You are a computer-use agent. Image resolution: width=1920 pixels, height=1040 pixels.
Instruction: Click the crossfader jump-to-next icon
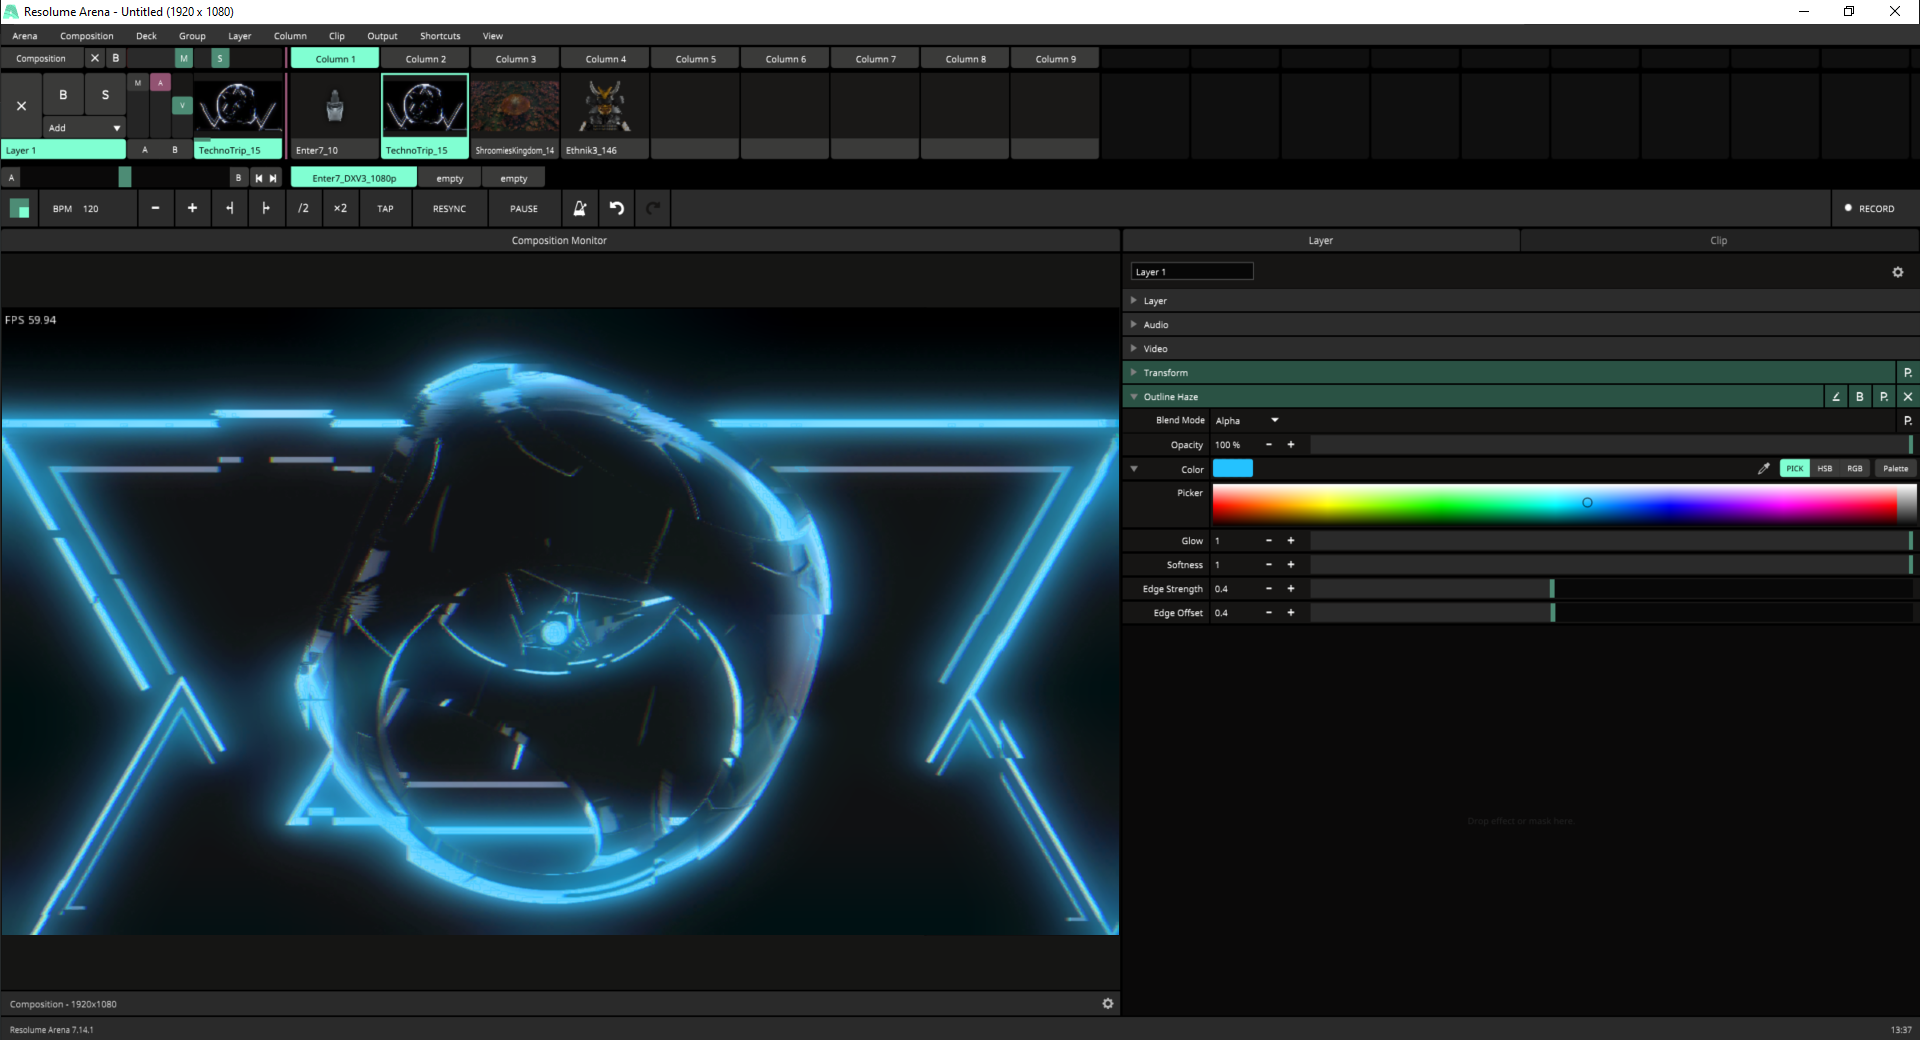pyautogui.click(x=273, y=178)
